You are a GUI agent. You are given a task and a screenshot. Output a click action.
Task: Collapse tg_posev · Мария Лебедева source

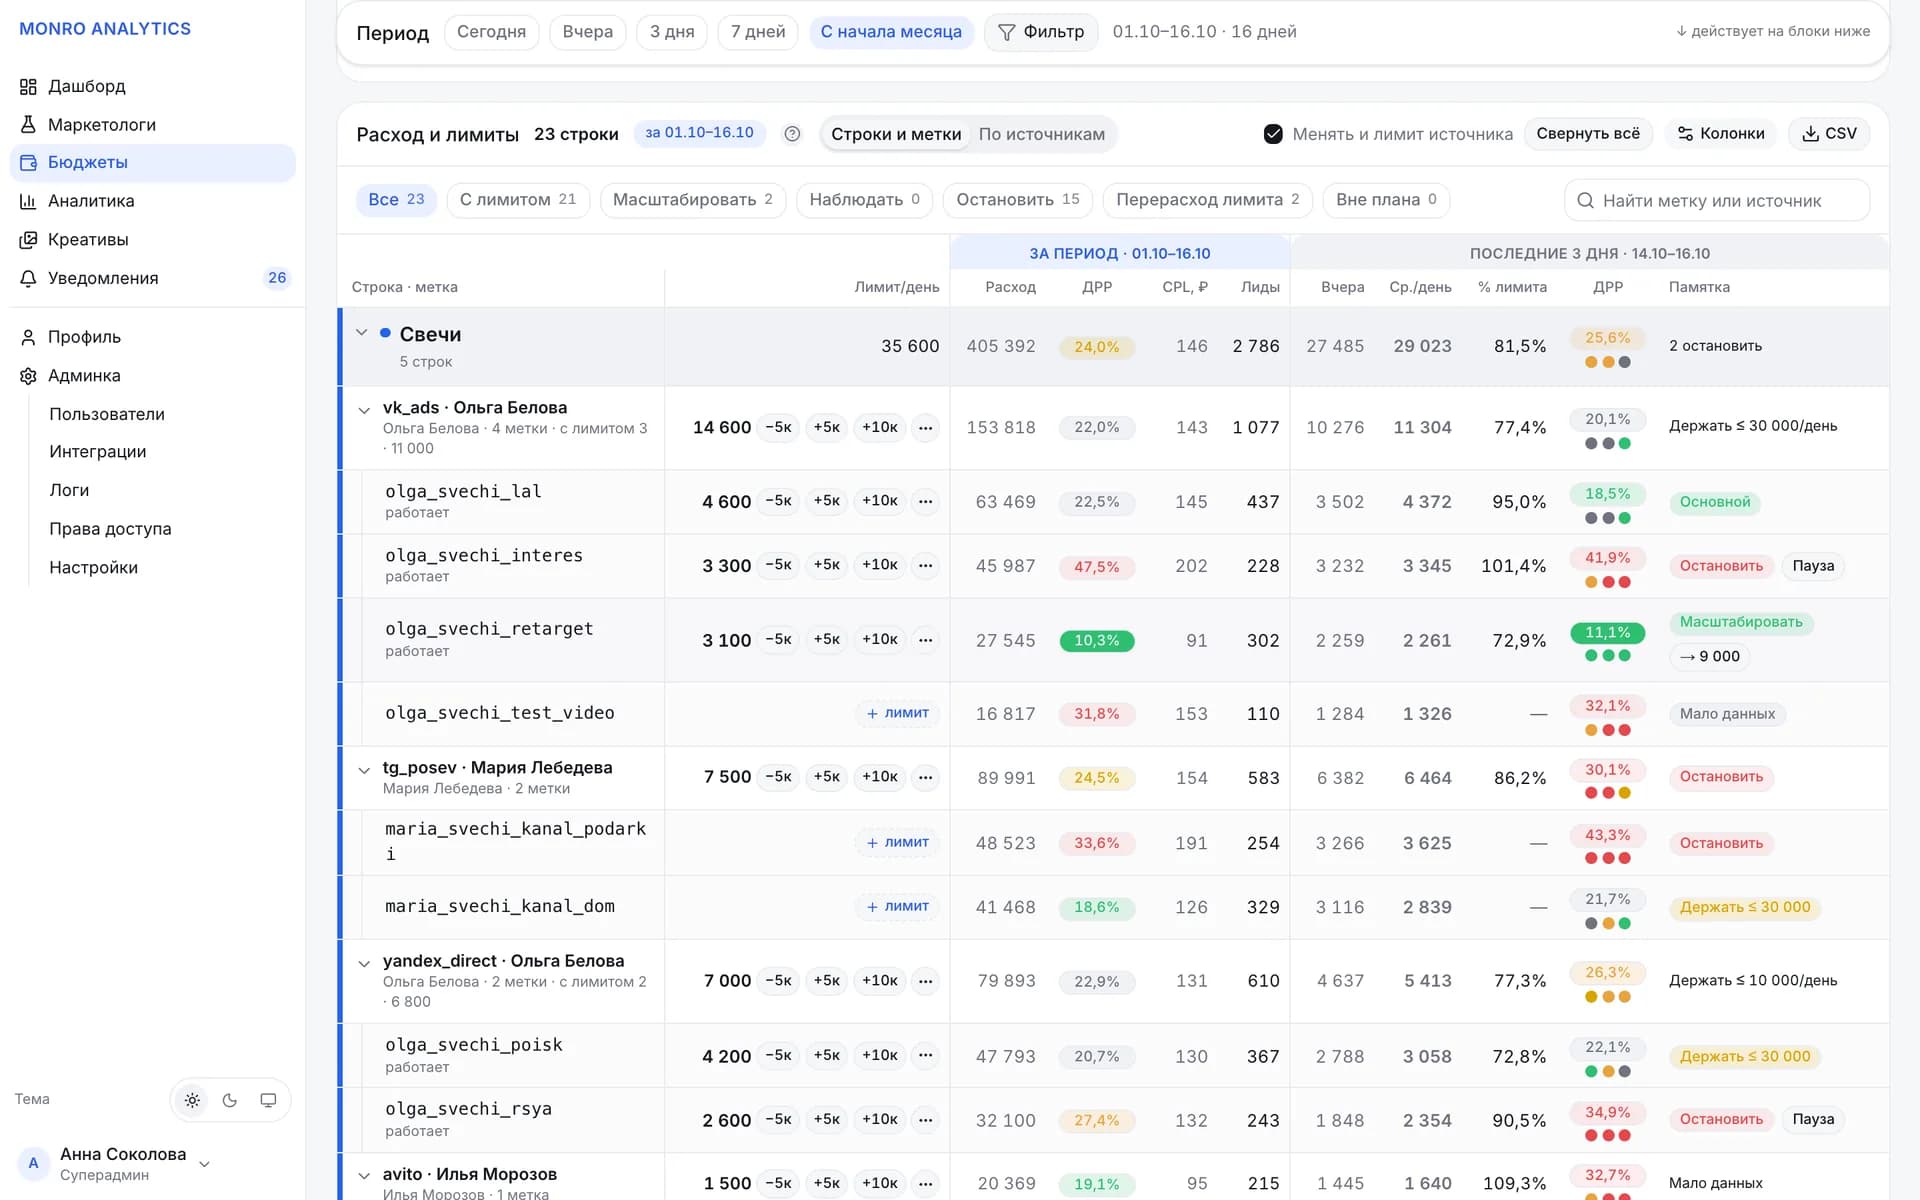coord(364,770)
